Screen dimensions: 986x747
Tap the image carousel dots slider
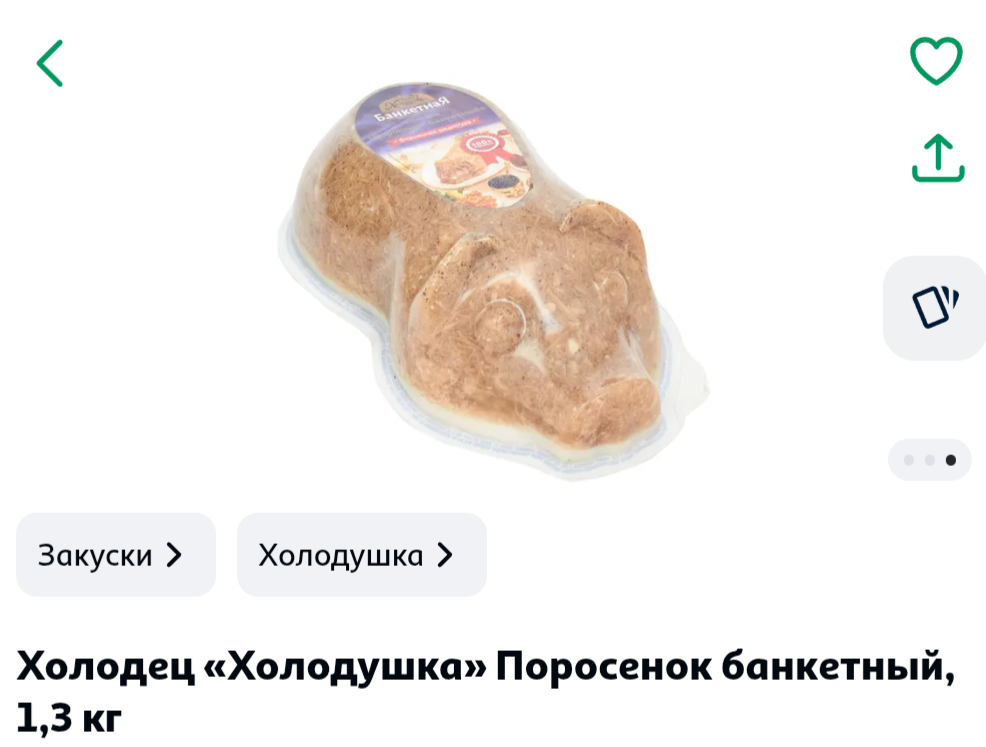[x=929, y=460]
